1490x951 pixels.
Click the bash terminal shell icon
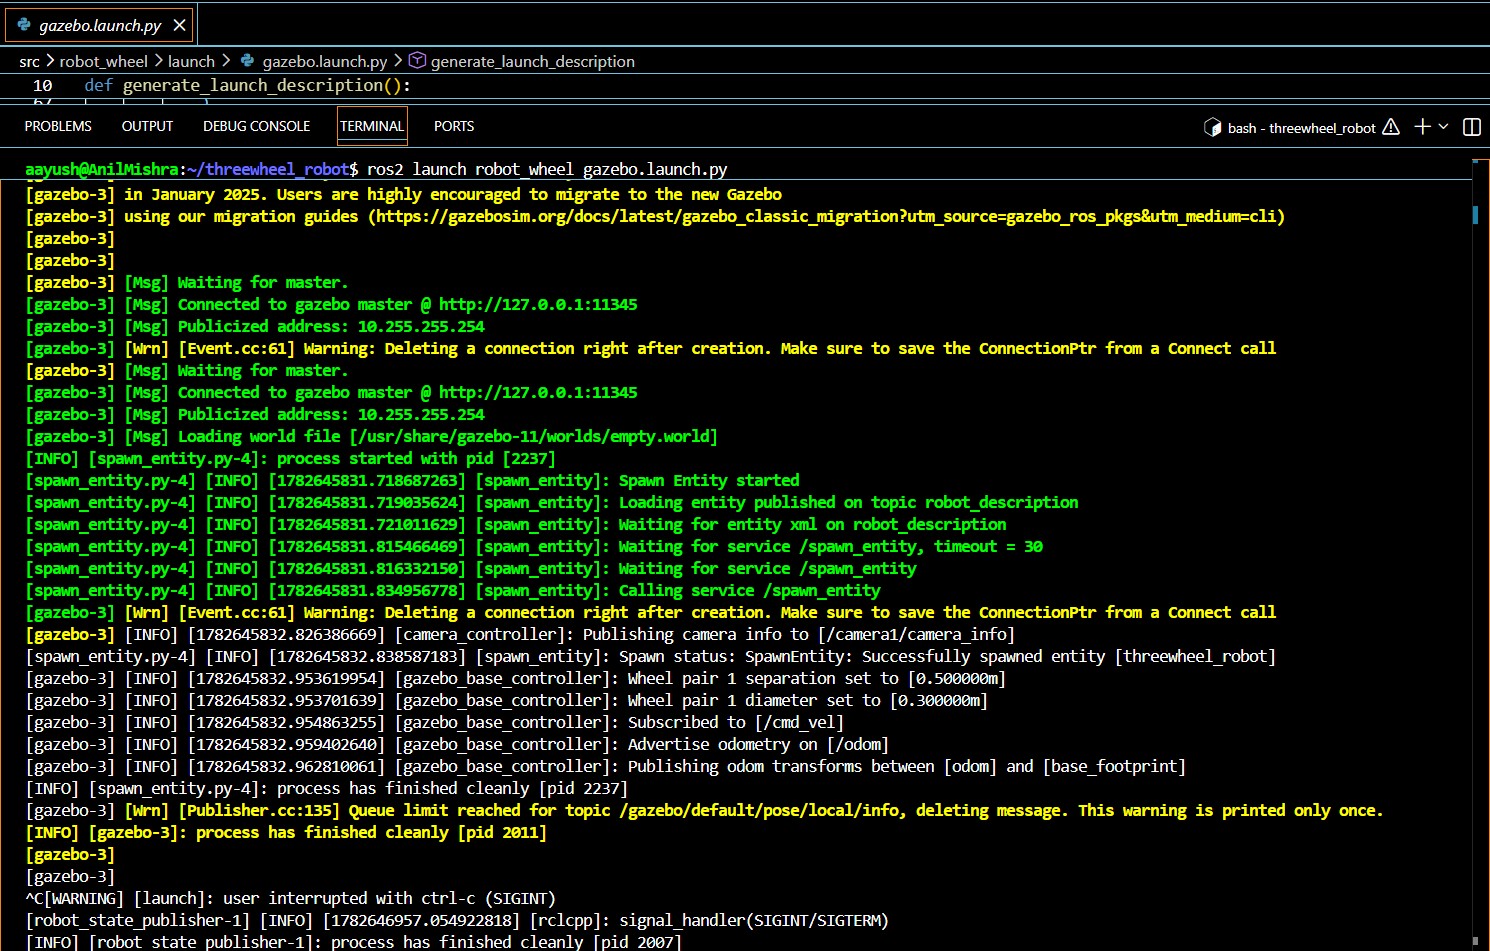tap(1213, 127)
